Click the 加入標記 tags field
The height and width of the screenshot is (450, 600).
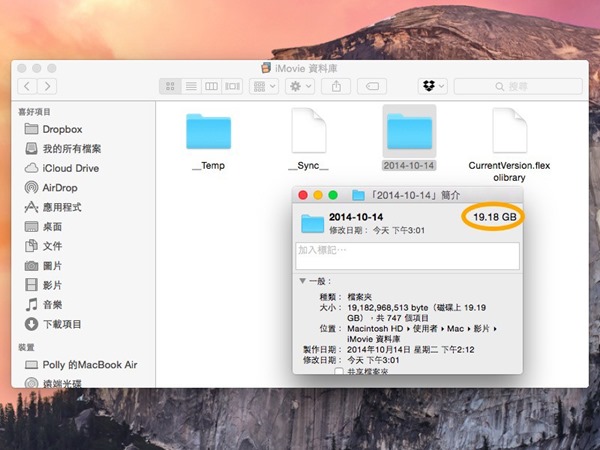pyautogui.click(x=408, y=256)
